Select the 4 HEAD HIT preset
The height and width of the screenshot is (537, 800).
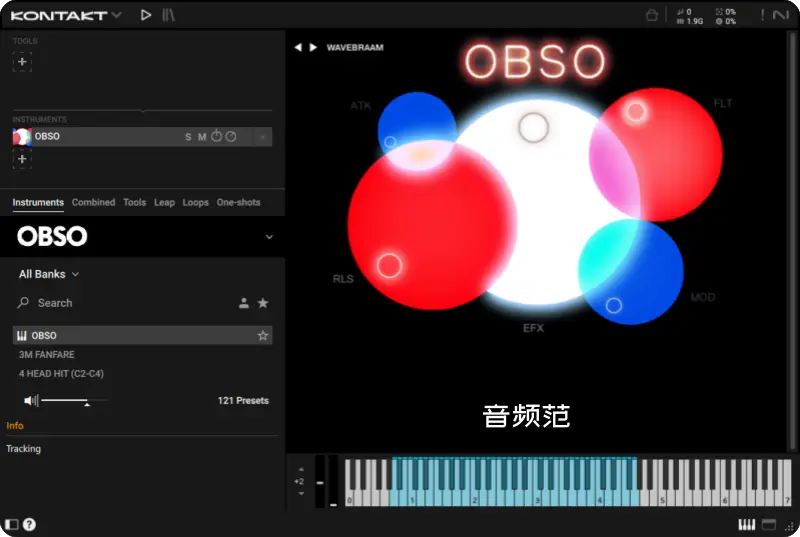pyautogui.click(x=61, y=374)
